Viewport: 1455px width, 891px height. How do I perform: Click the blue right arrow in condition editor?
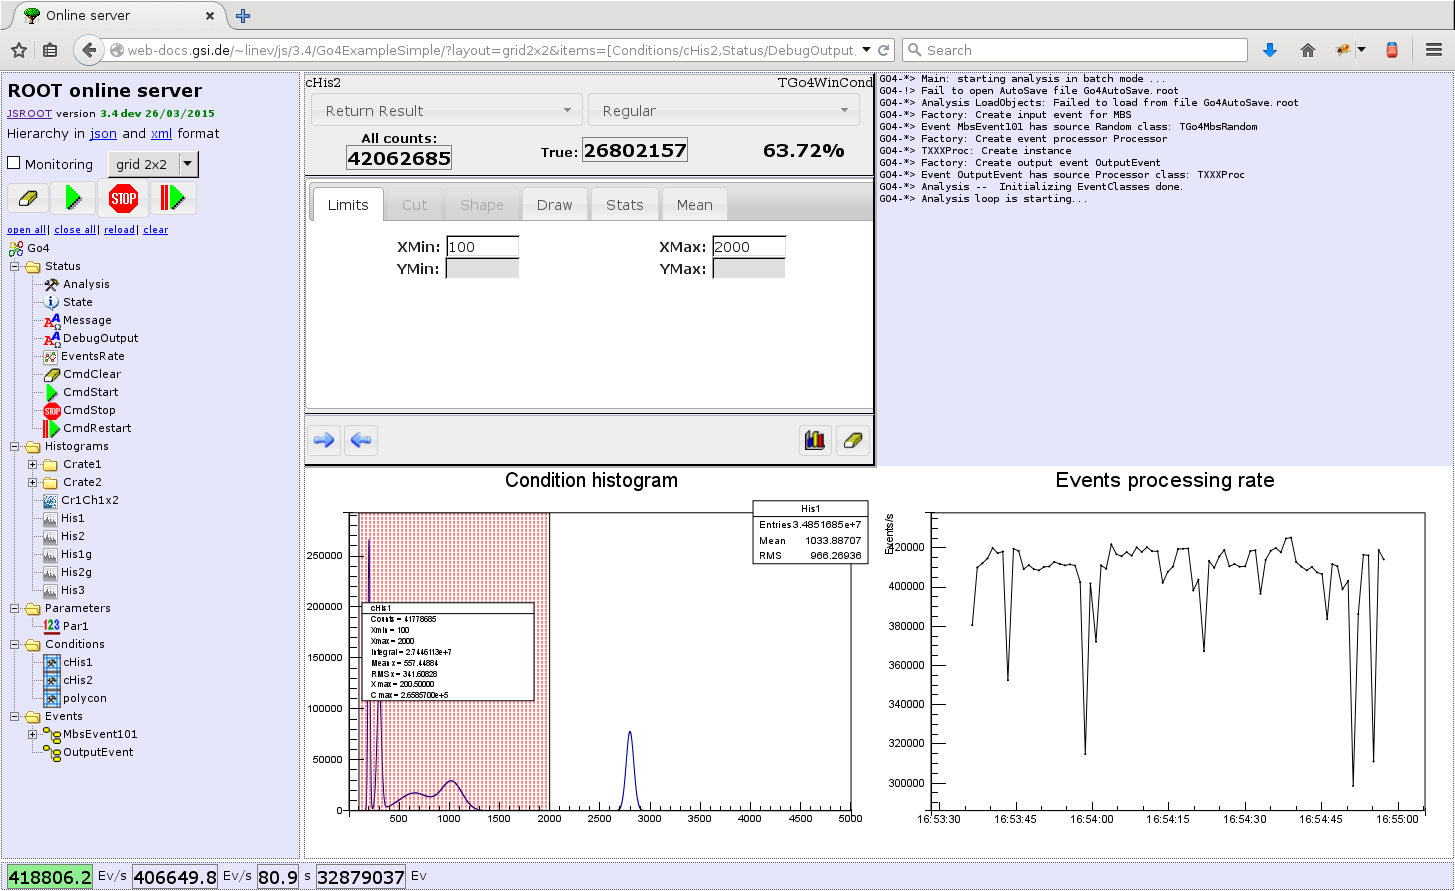coord(324,440)
